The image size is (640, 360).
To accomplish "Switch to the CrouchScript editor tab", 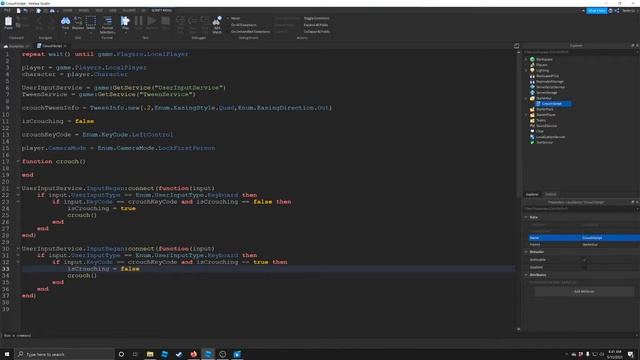I will click(51, 46).
